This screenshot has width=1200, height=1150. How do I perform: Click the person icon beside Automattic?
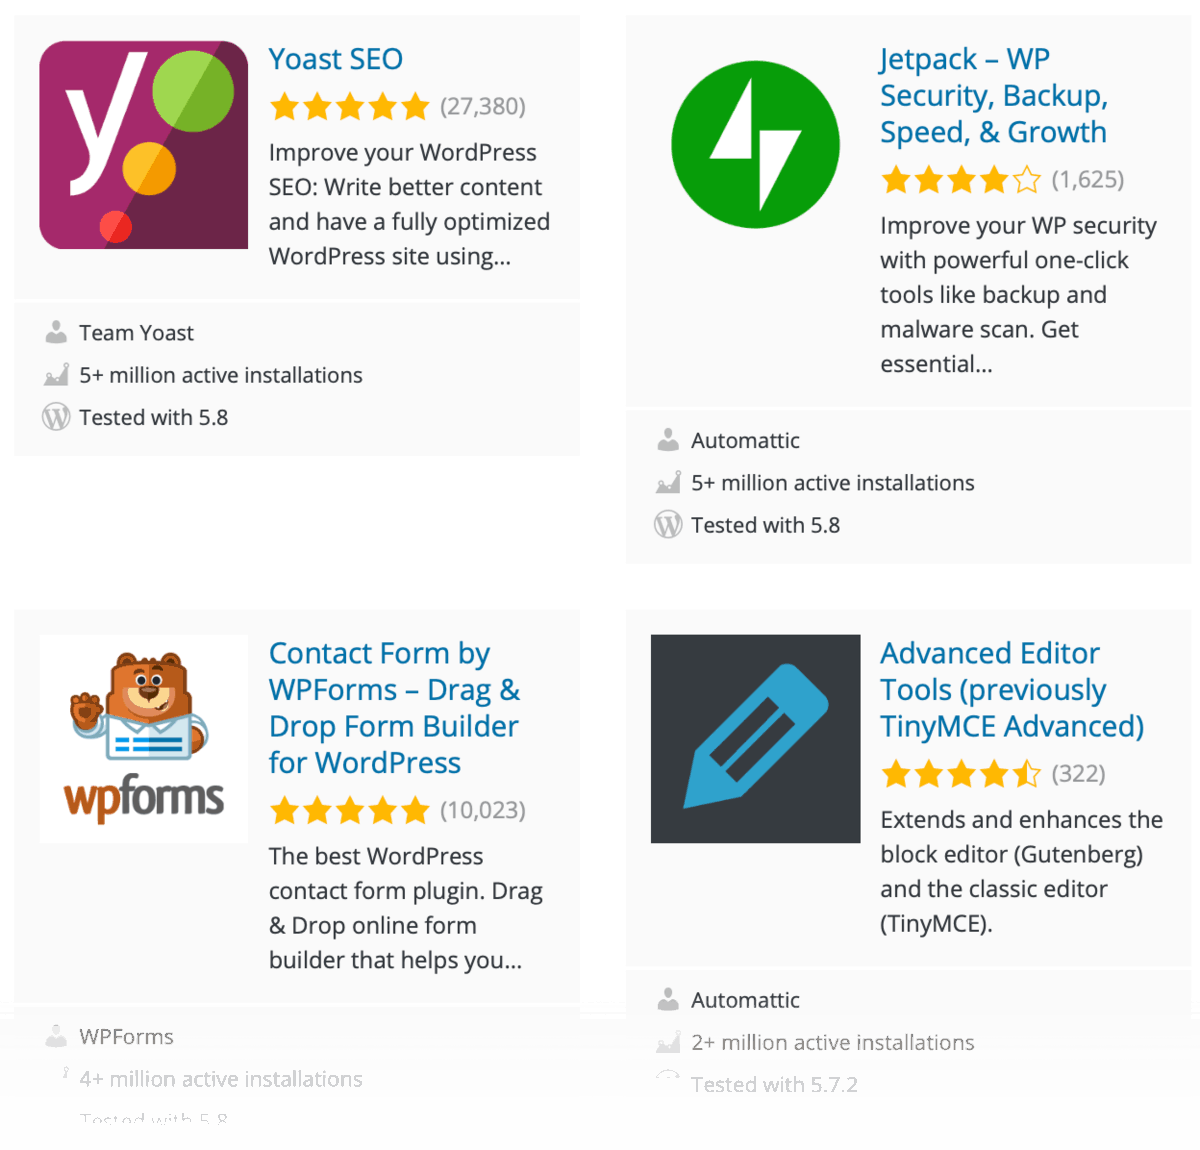668,439
